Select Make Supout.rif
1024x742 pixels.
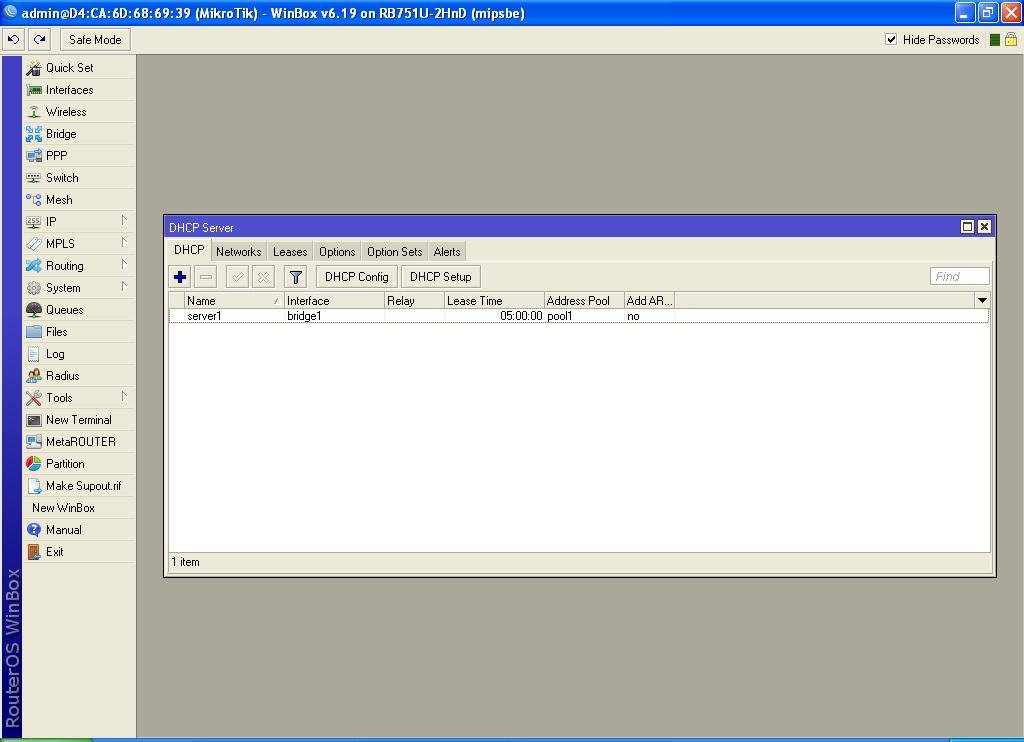click(79, 486)
